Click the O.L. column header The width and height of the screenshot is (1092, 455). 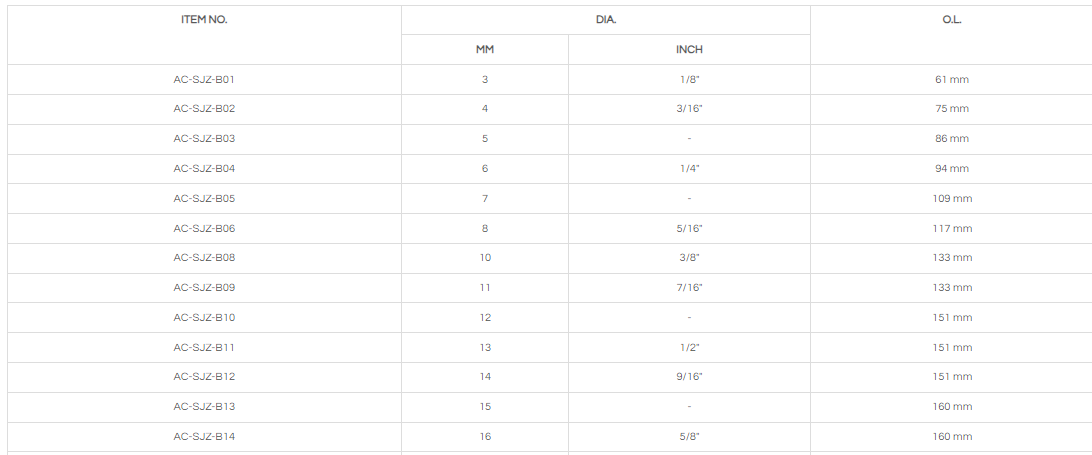pyautogui.click(x=951, y=20)
